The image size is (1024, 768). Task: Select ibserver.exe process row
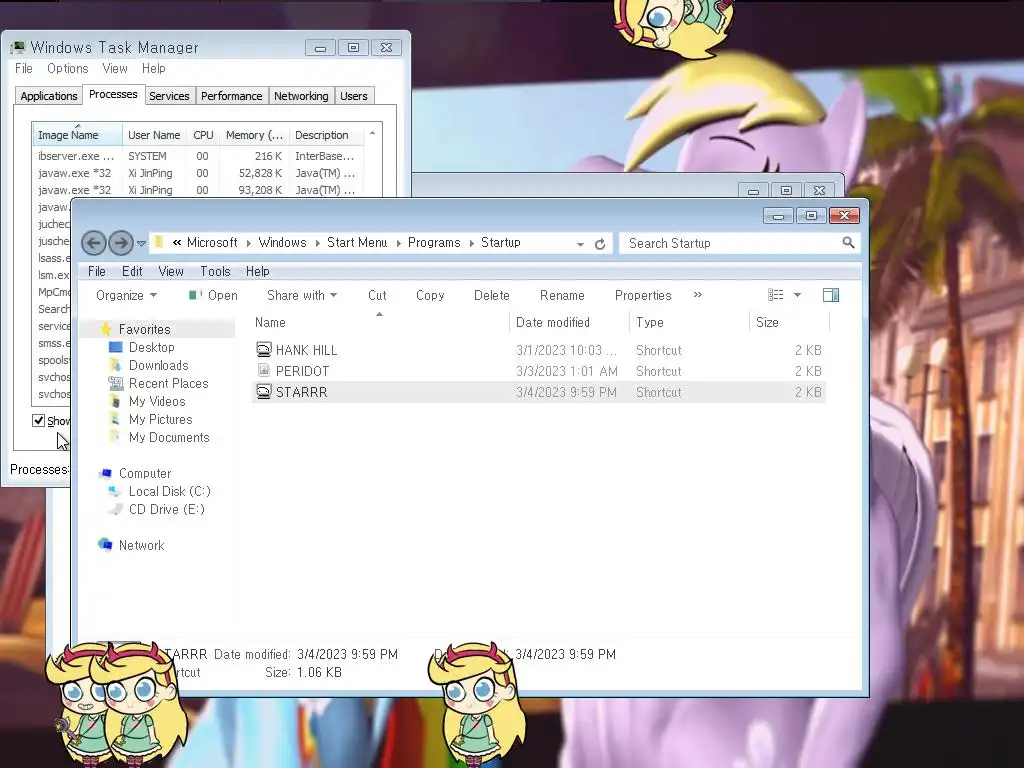click(198, 156)
